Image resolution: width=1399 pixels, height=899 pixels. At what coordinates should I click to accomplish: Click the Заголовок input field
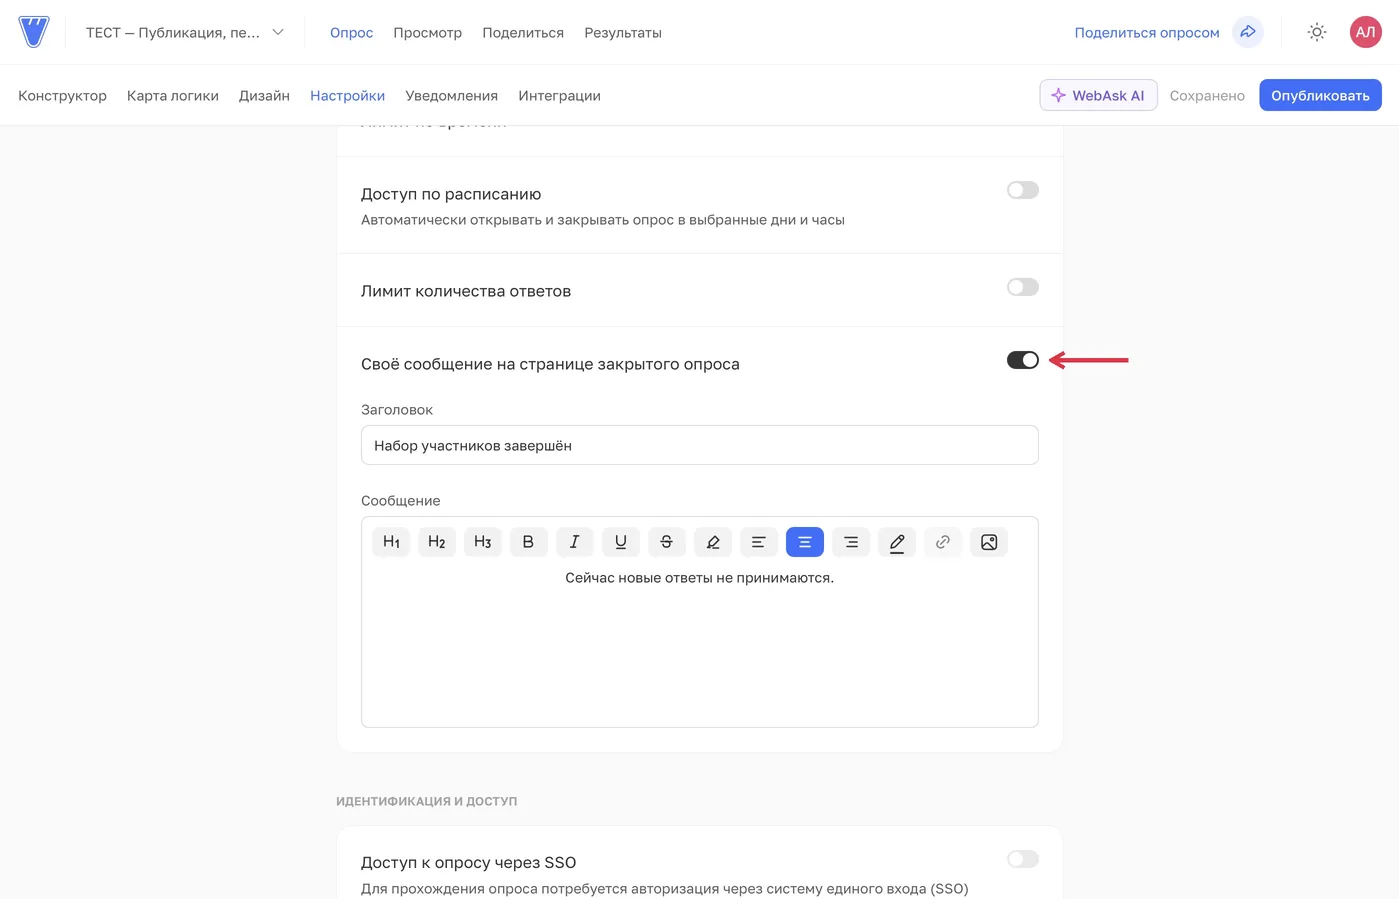click(x=699, y=445)
